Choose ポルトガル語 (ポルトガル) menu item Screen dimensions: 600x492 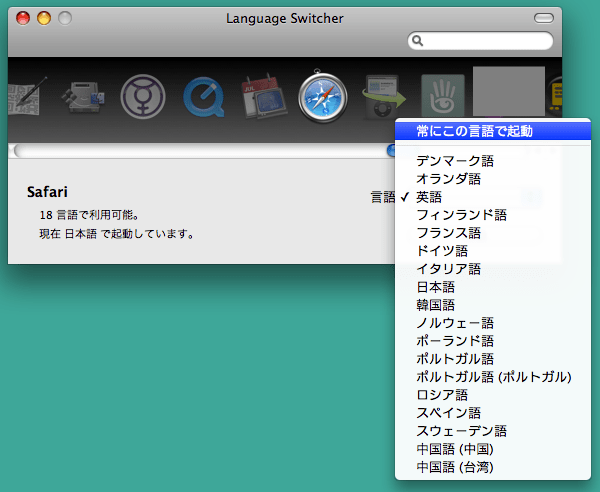[493, 377]
